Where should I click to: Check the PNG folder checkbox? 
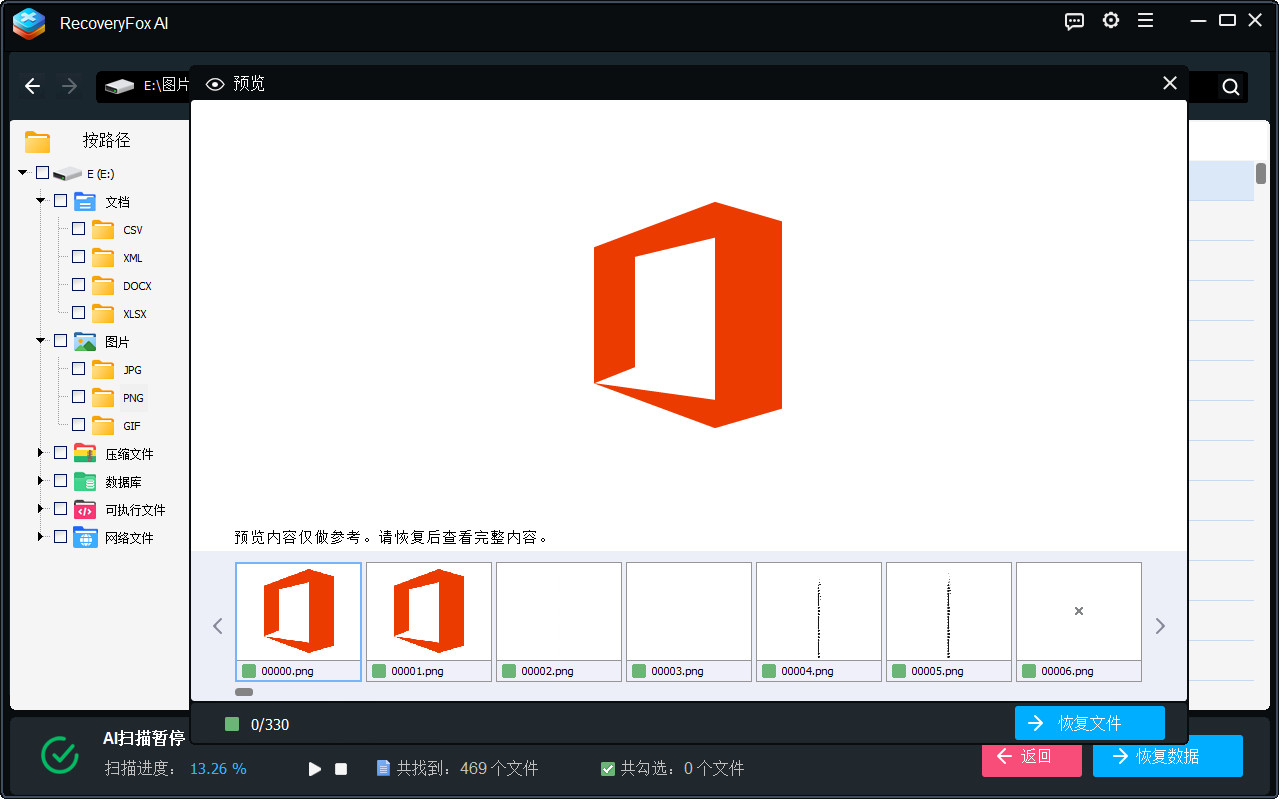[x=77, y=396]
